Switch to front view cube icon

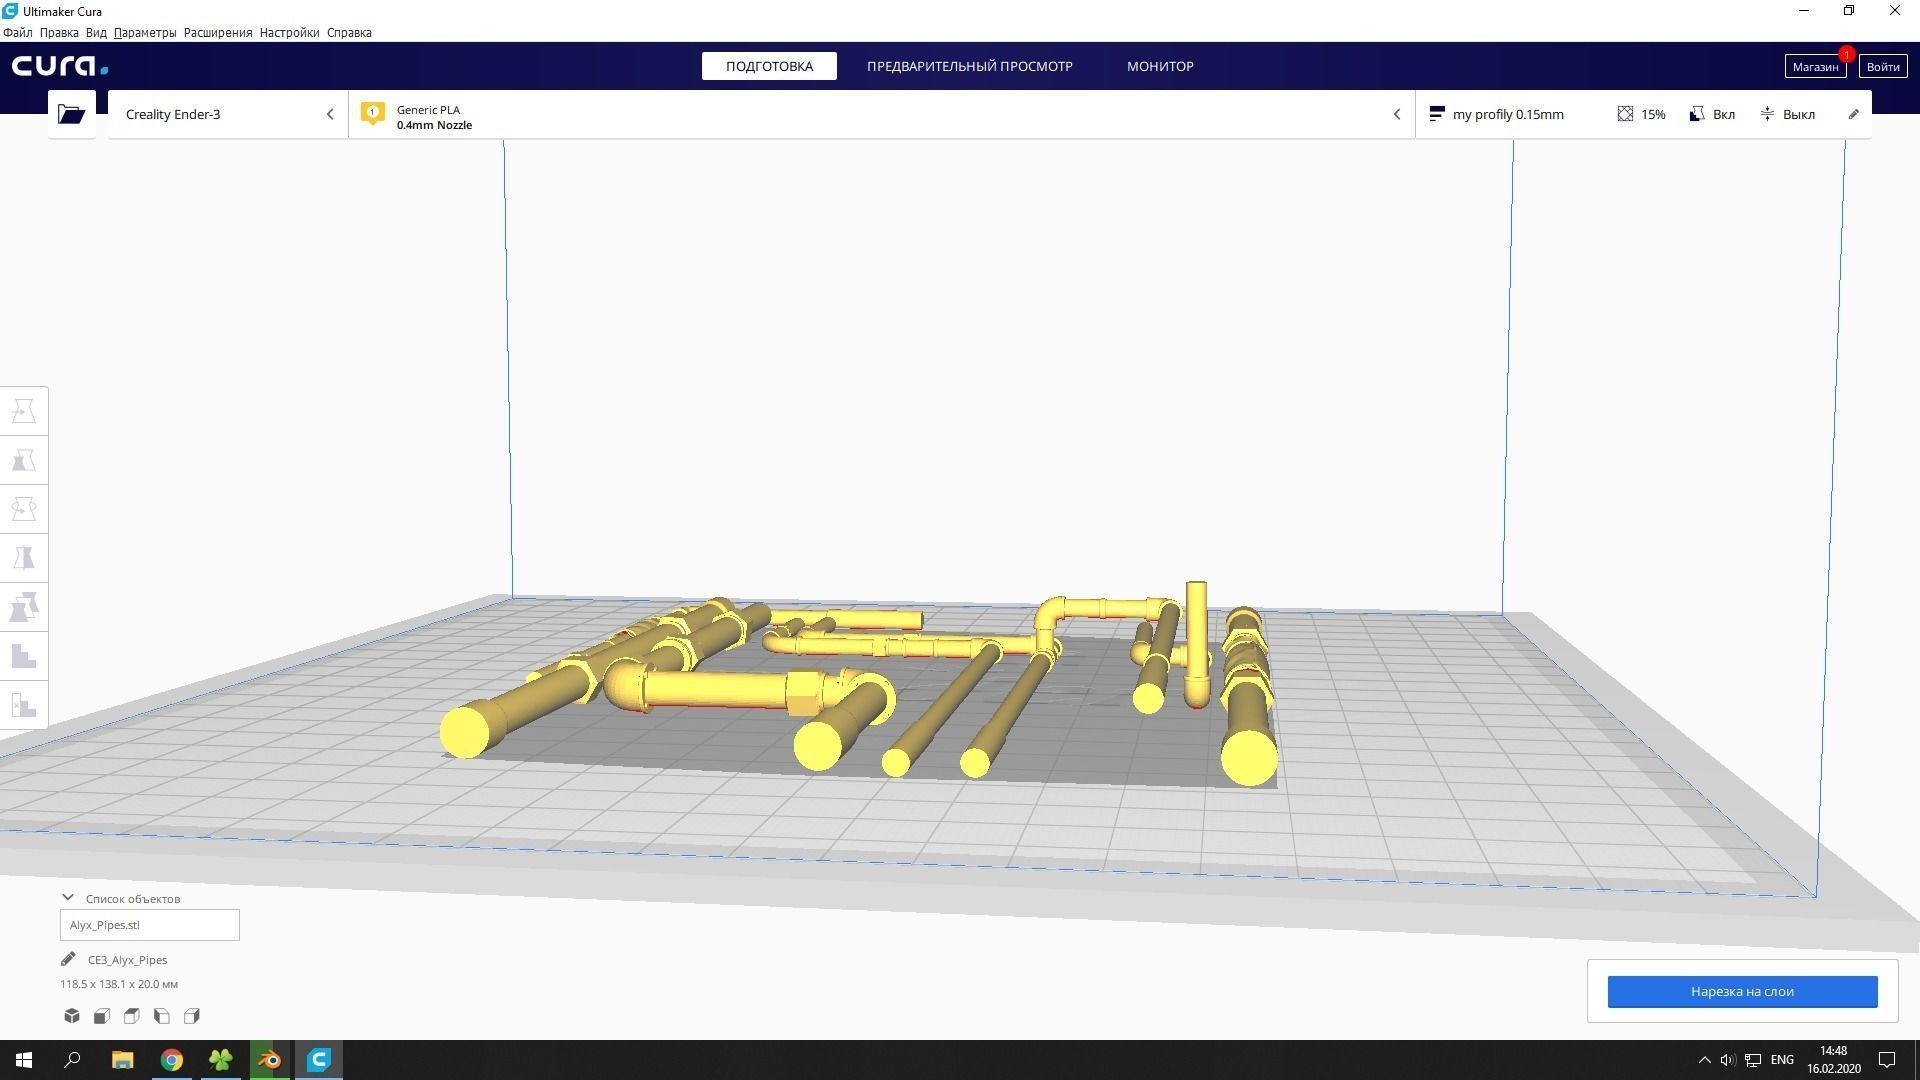[x=102, y=1016]
